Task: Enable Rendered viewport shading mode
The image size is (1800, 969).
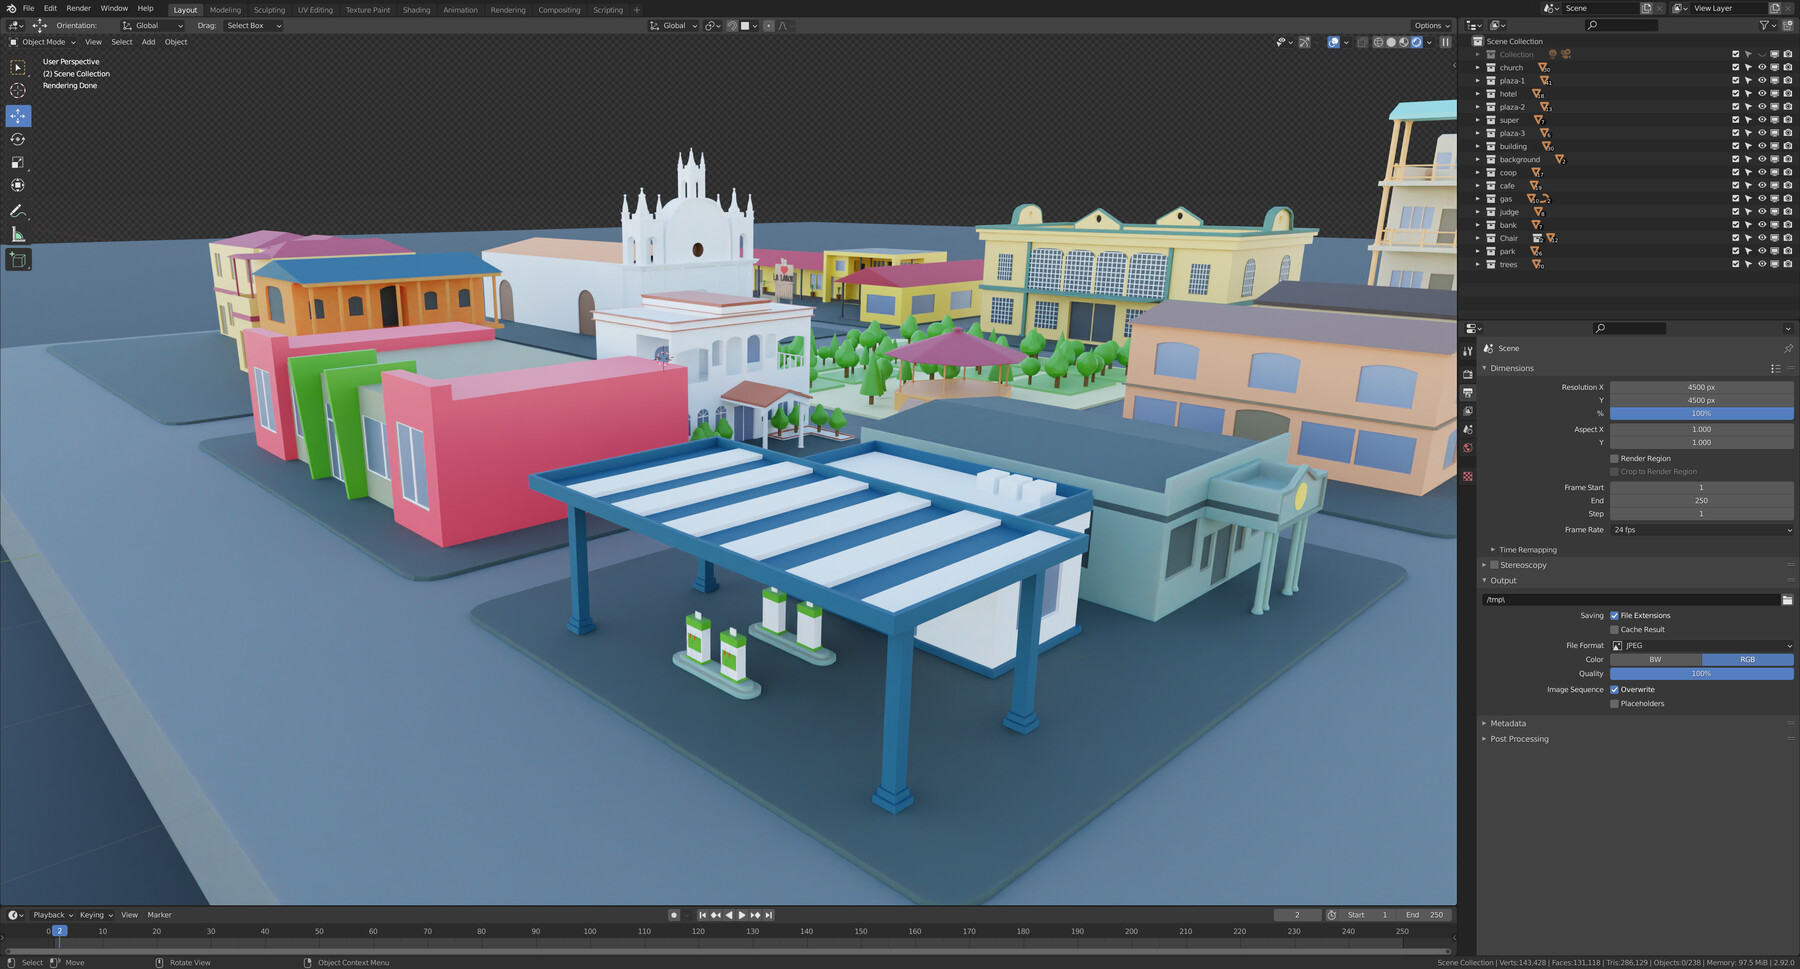Action: pyautogui.click(x=1417, y=42)
